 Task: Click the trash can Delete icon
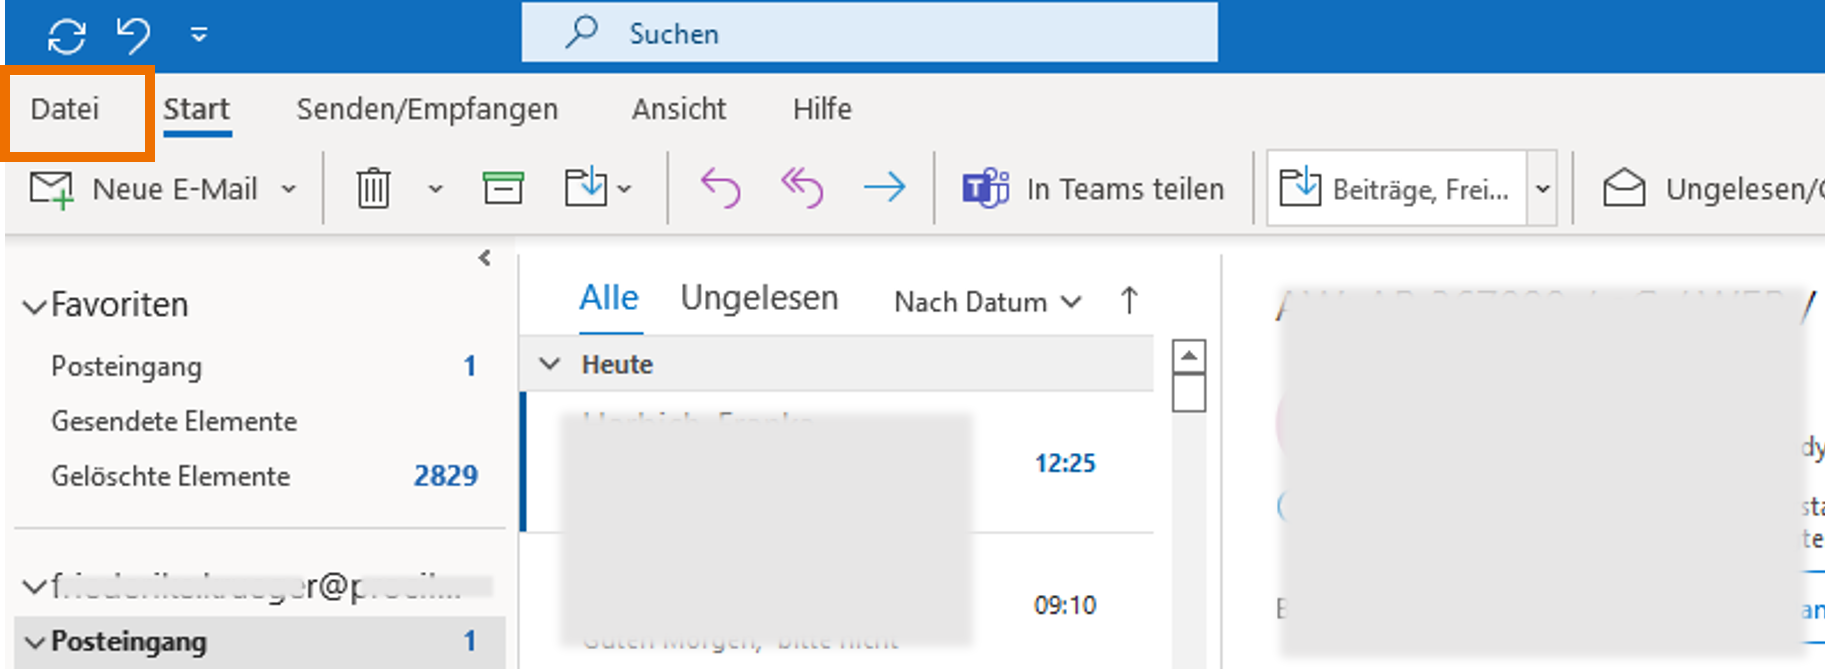click(373, 188)
